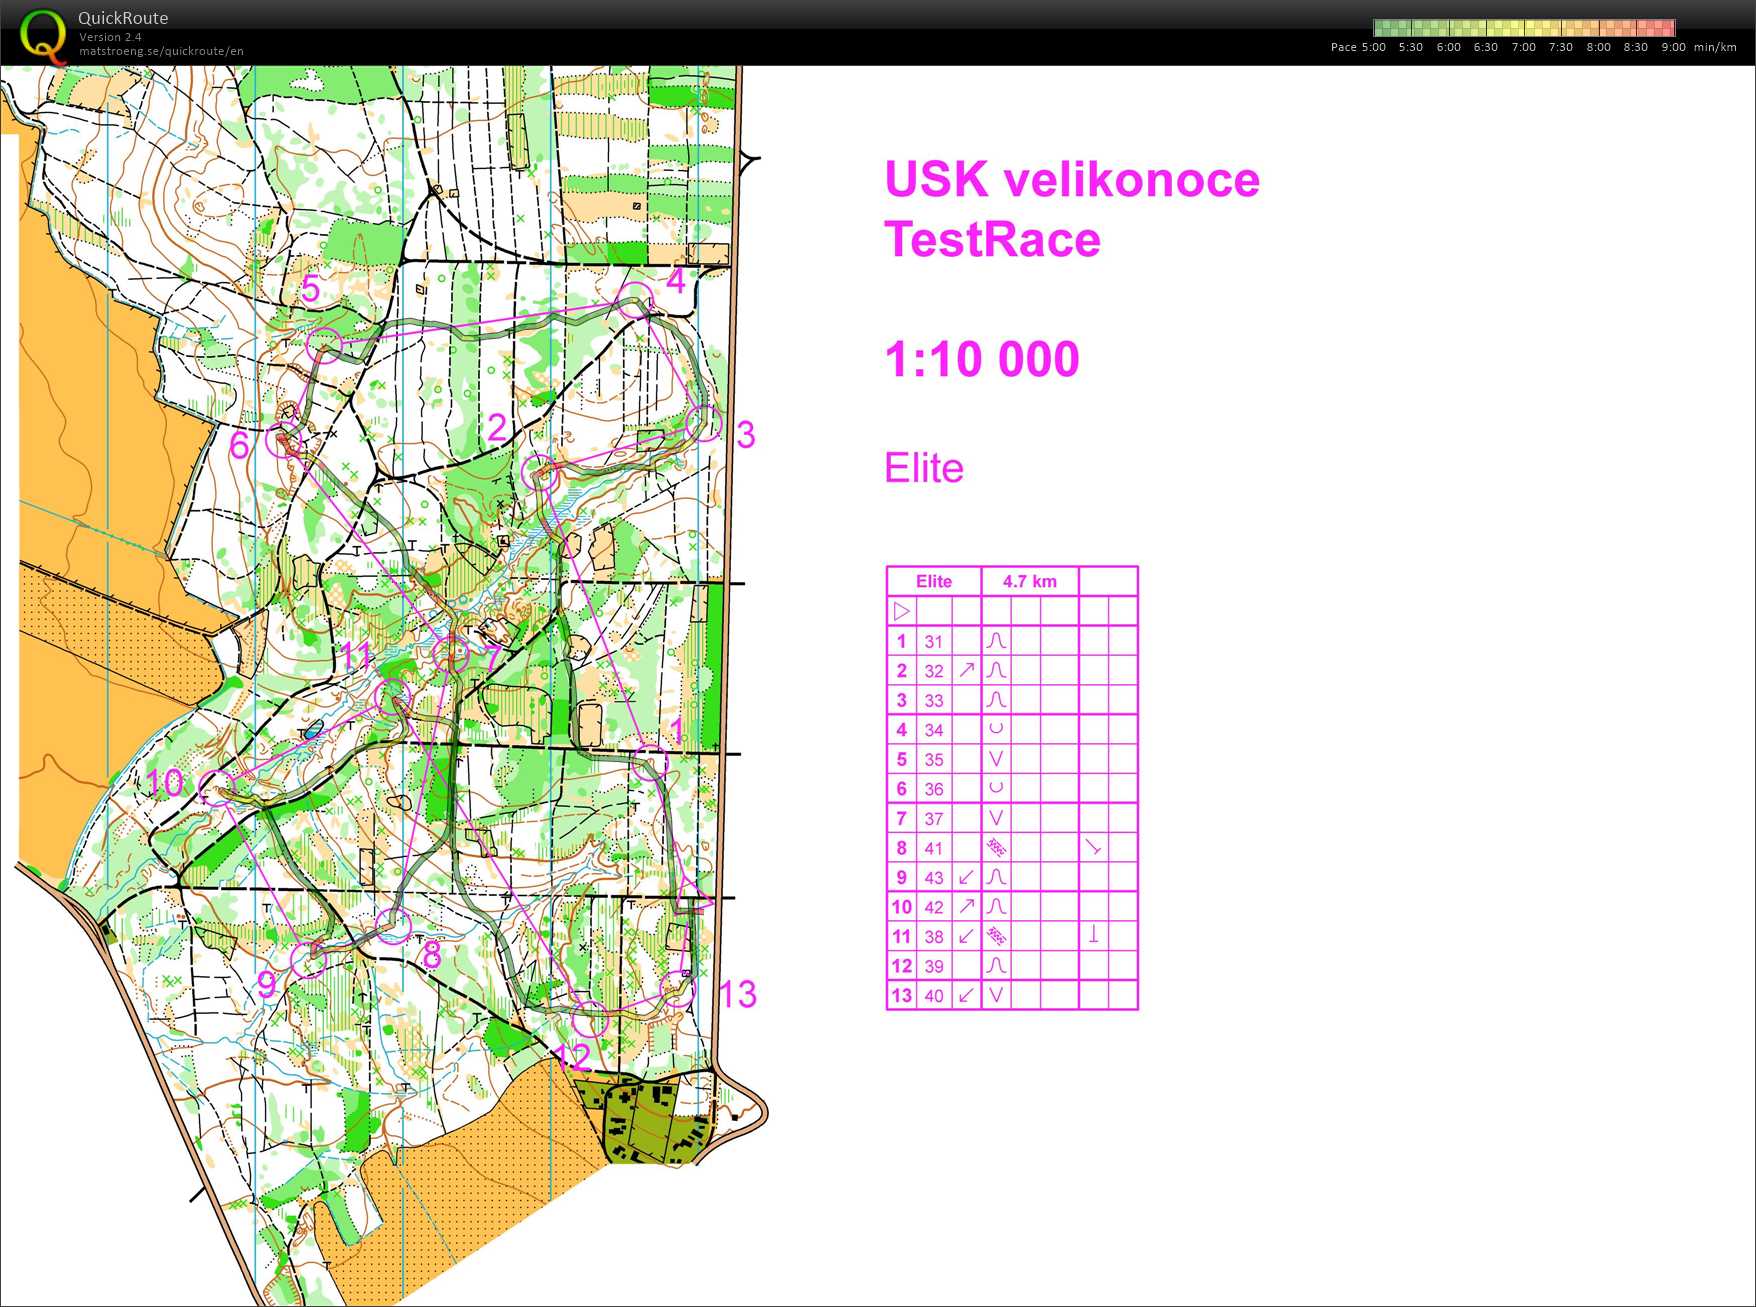Click the knoll symbol in row 1
This screenshot has height=1307, width=1756.
(x=996, y=641)
